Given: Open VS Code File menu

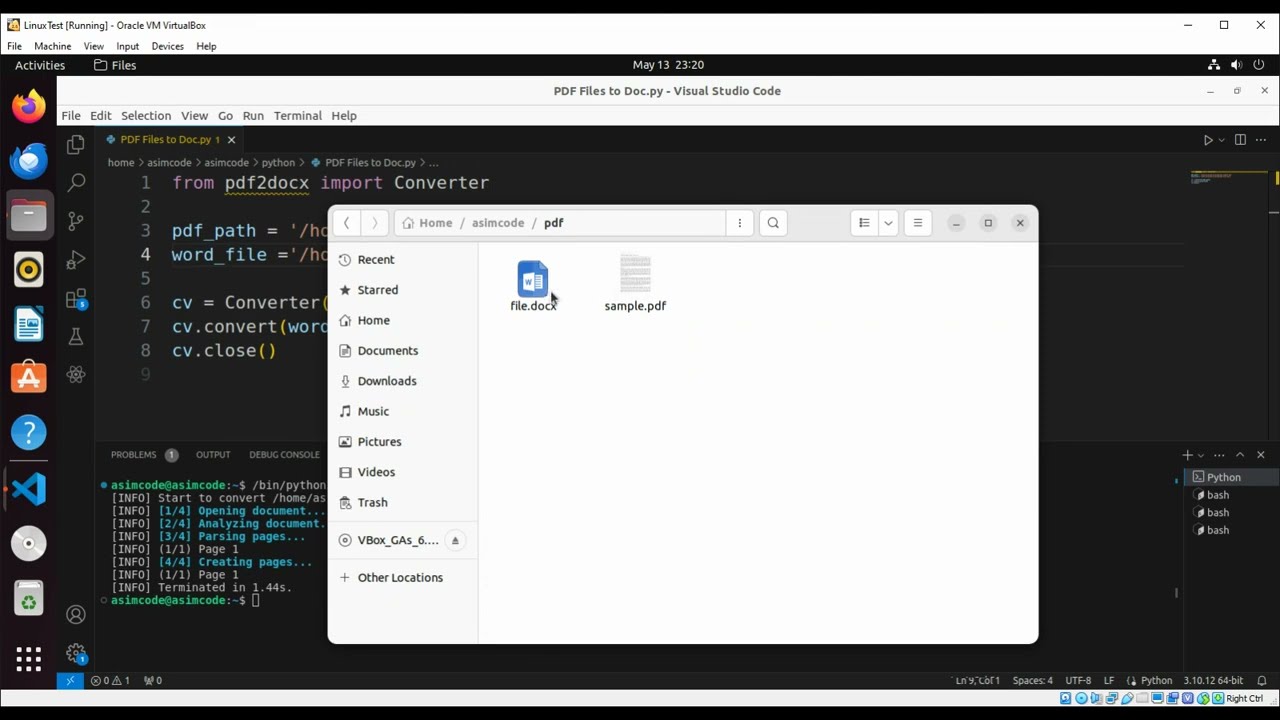Looking at the screenshot, I should point(71,116).
